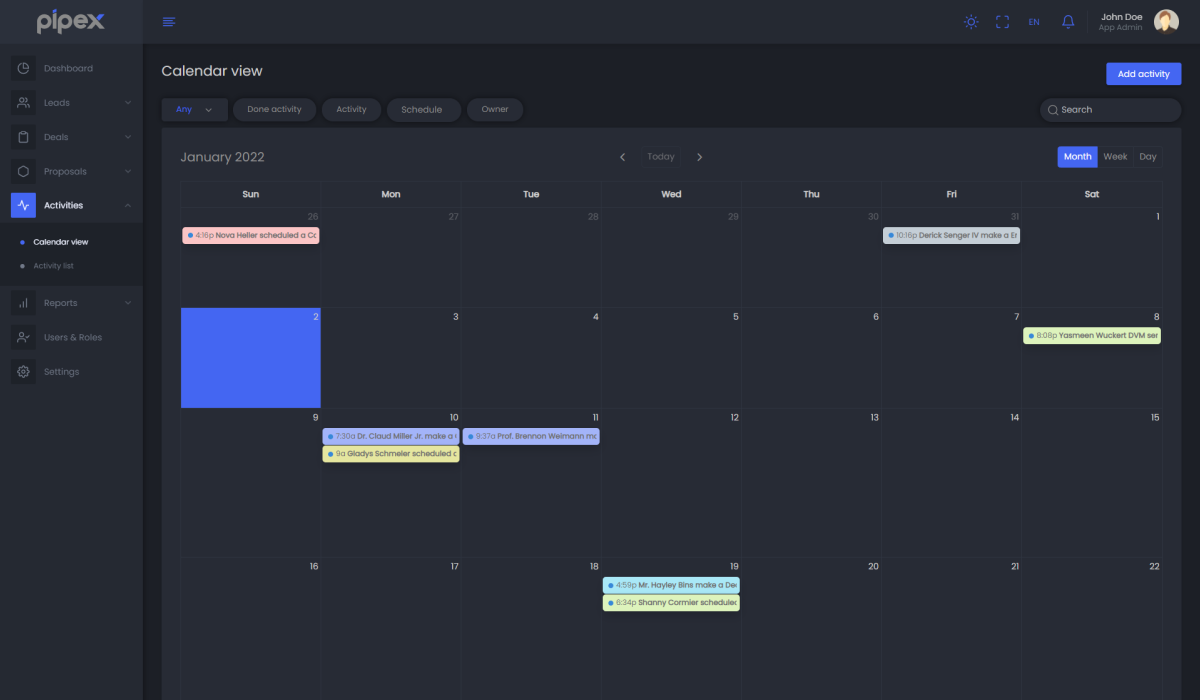Select the highlighted blue January 2 cell
Viewport: 1200px width, 700px height.
pos(250,358)
